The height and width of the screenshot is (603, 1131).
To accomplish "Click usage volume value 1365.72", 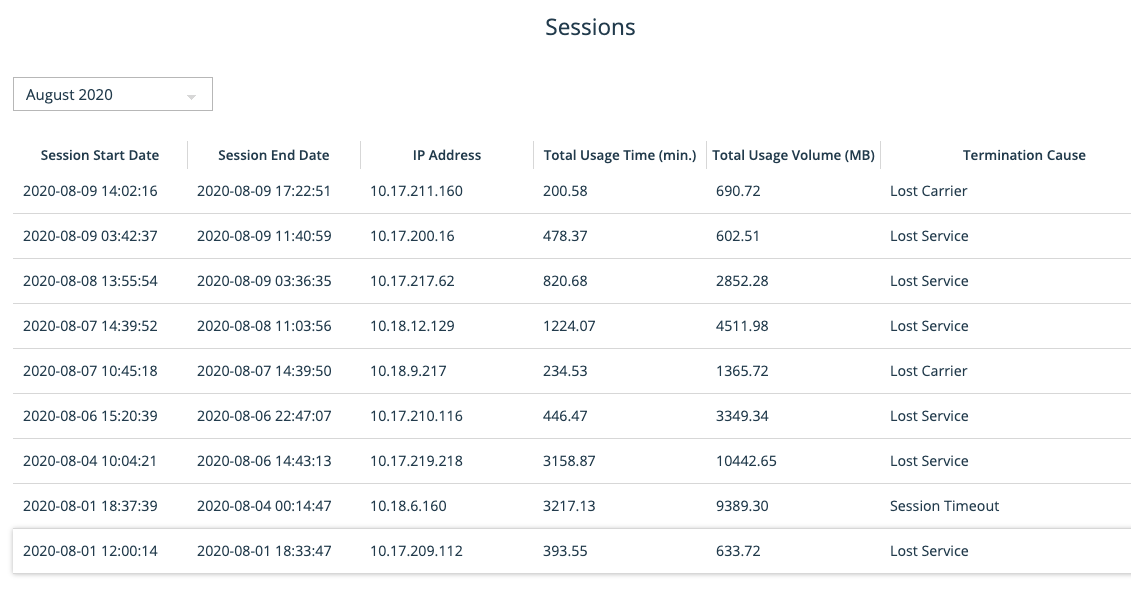I will (742, 371).
